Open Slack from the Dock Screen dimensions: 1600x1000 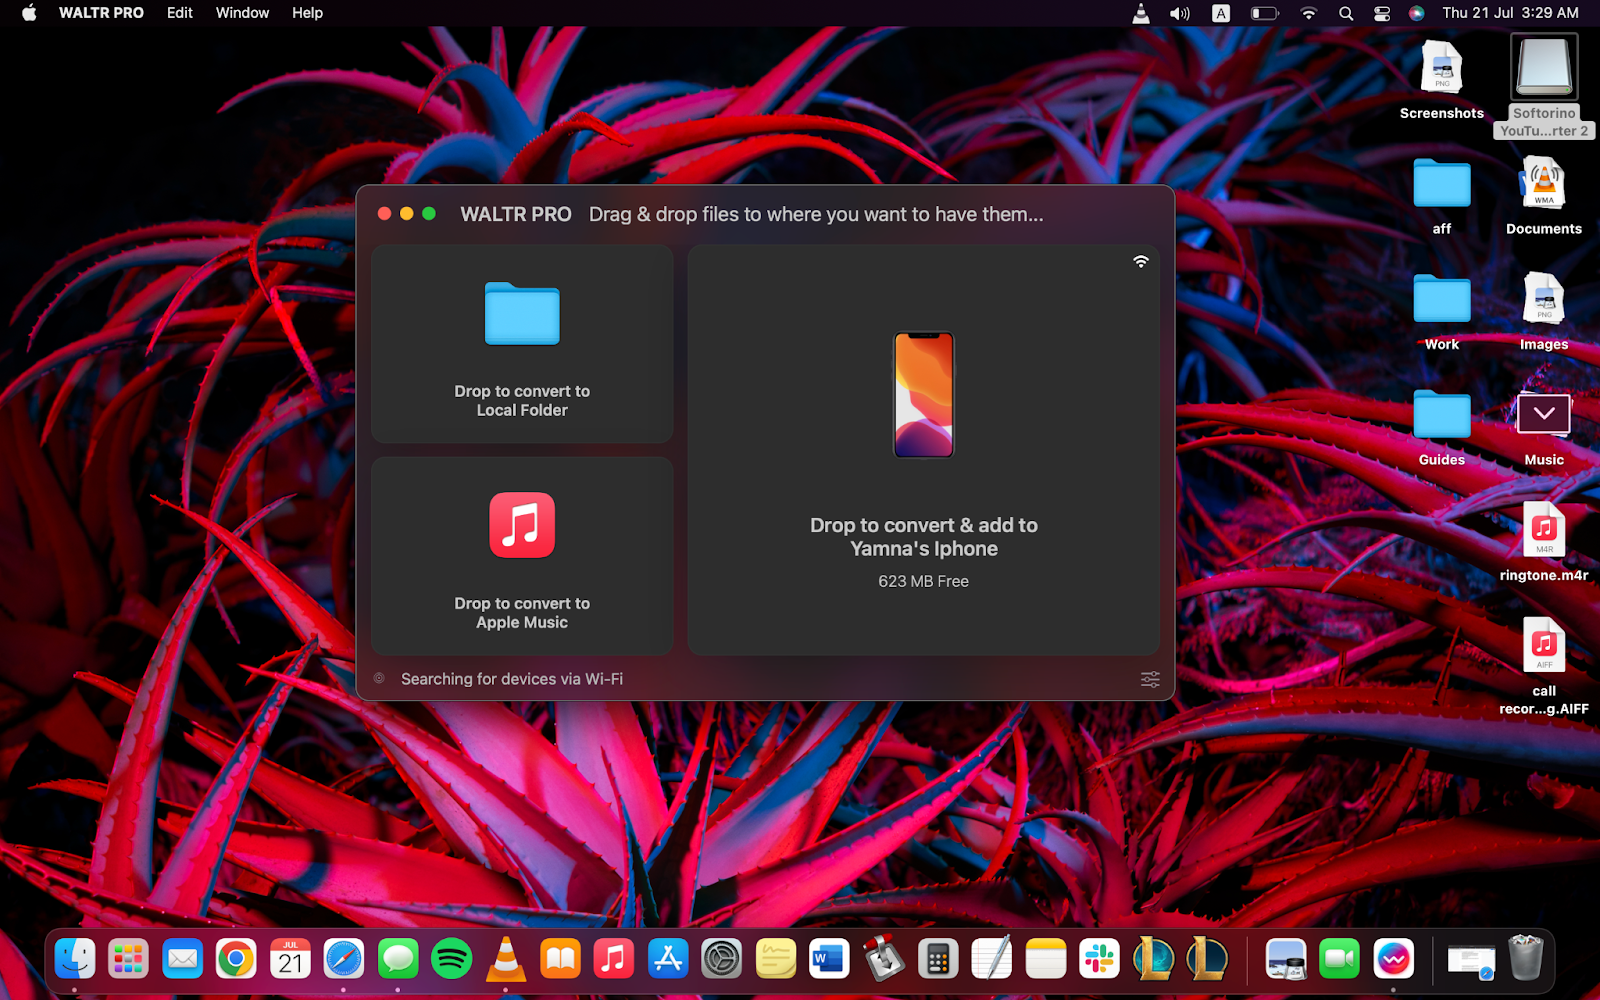(1100, 960)
